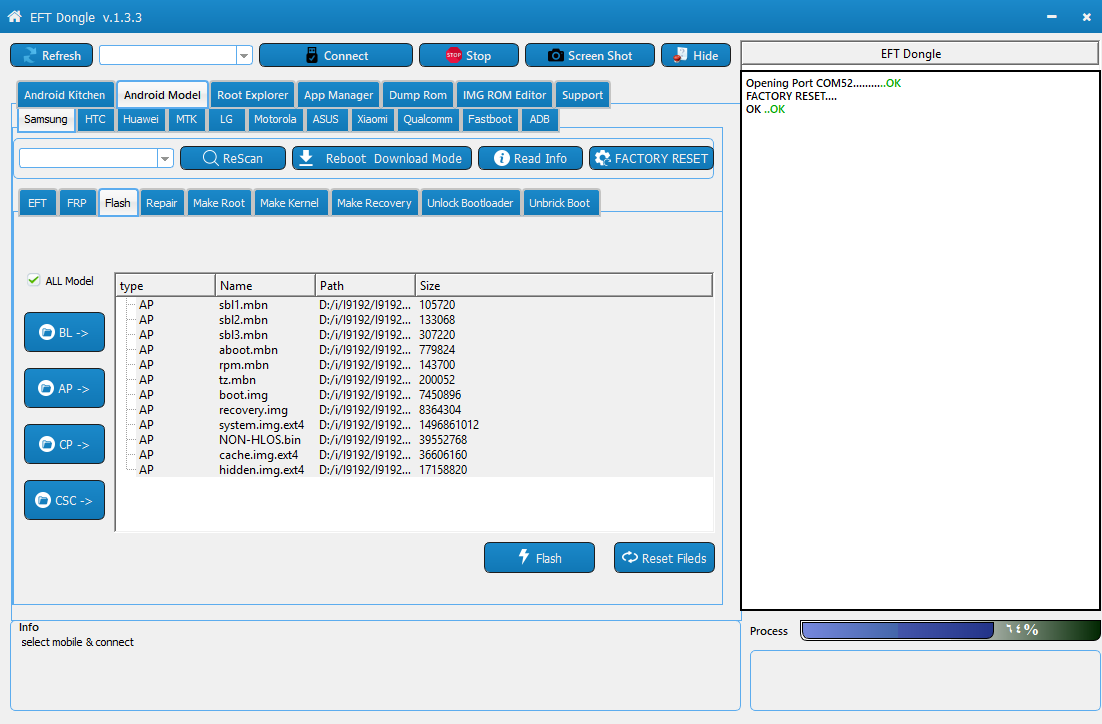The image size is (1102, 724).
Task: Click the Screen Shot button
Action: 590,56
